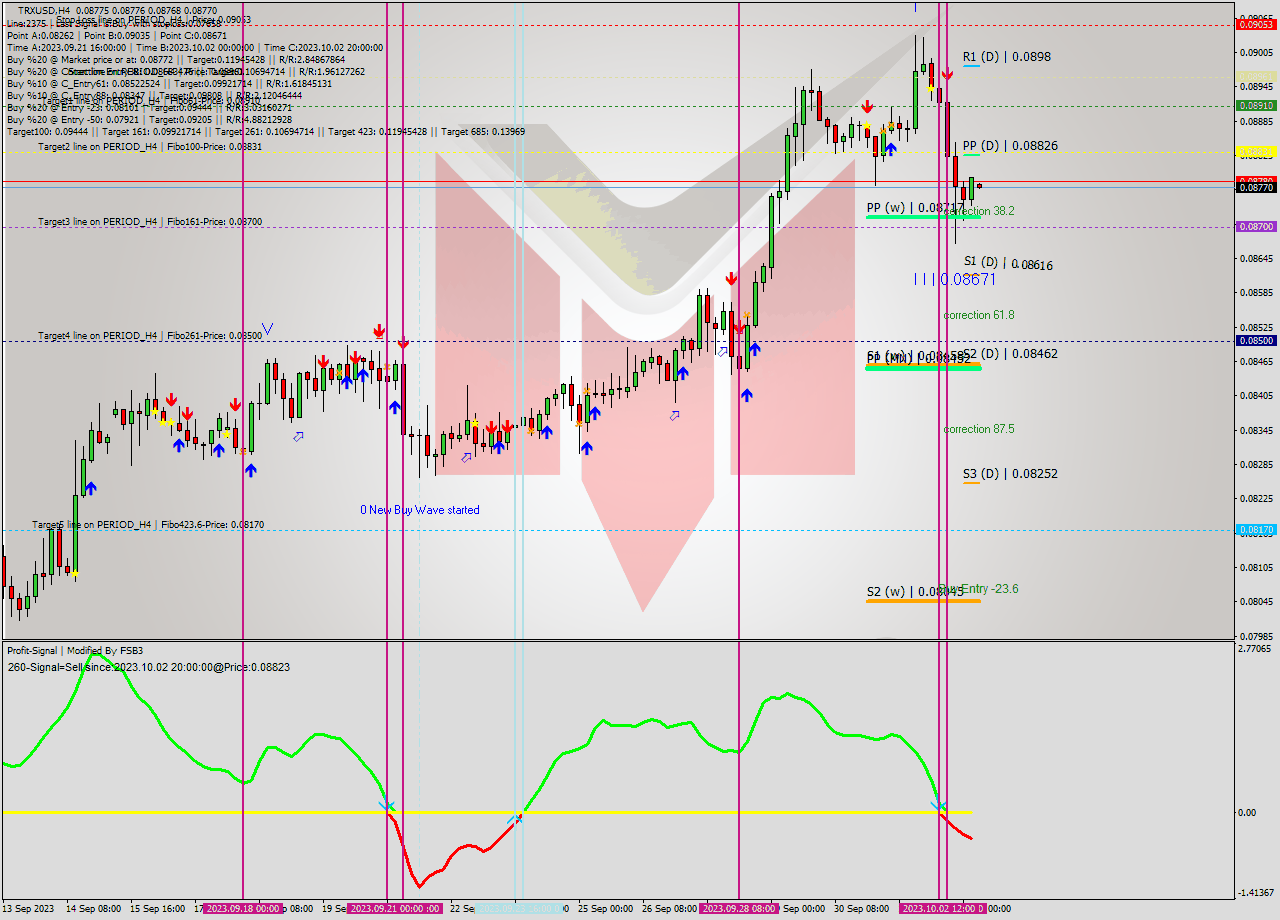Click the 25 Sep 00:00 time axis label

coord(605,909)
